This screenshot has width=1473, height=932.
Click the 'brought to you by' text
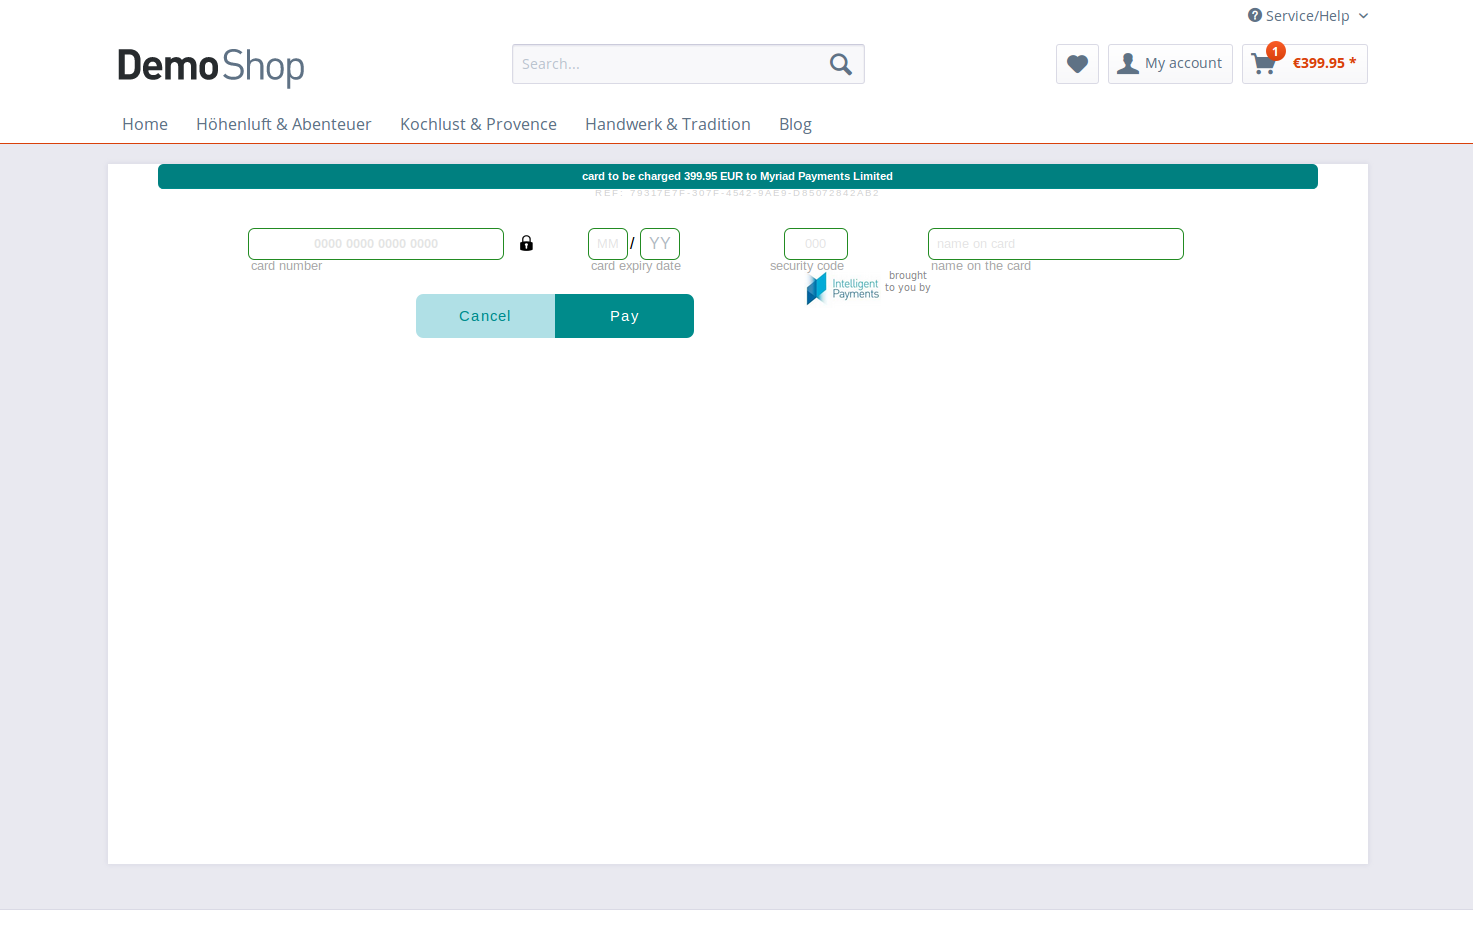pos(908,281)
